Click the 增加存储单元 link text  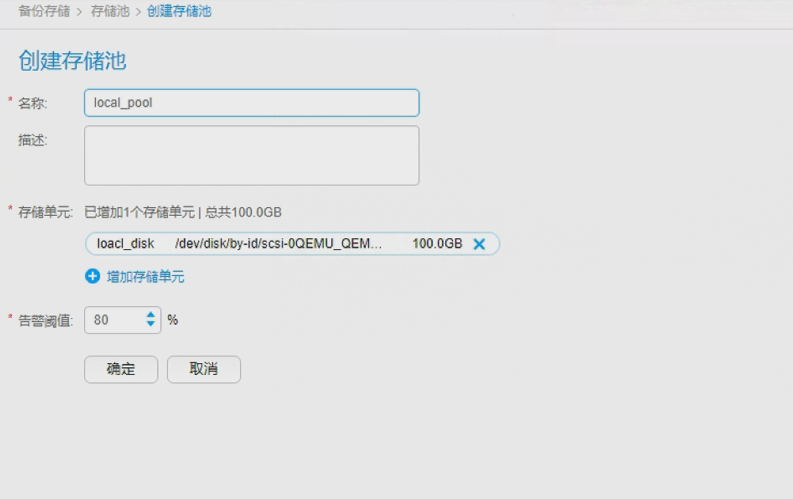coord(145,277)
